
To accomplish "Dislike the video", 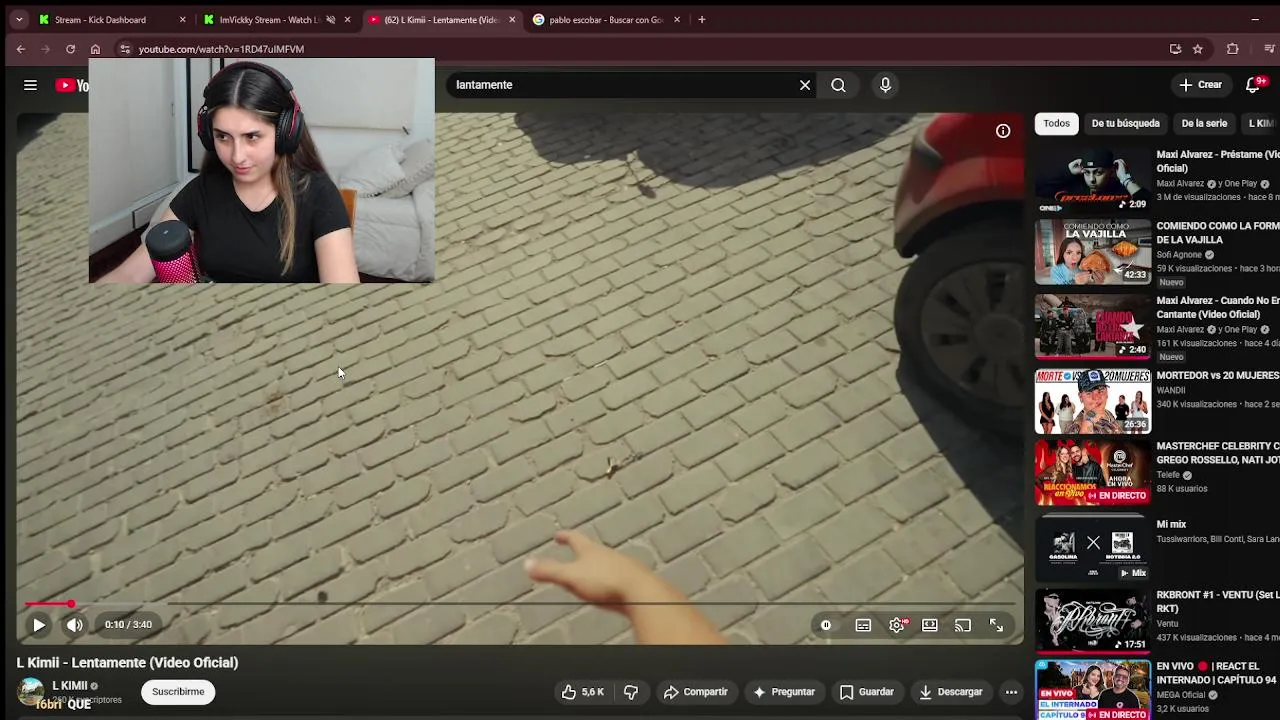I will (631, 692).
